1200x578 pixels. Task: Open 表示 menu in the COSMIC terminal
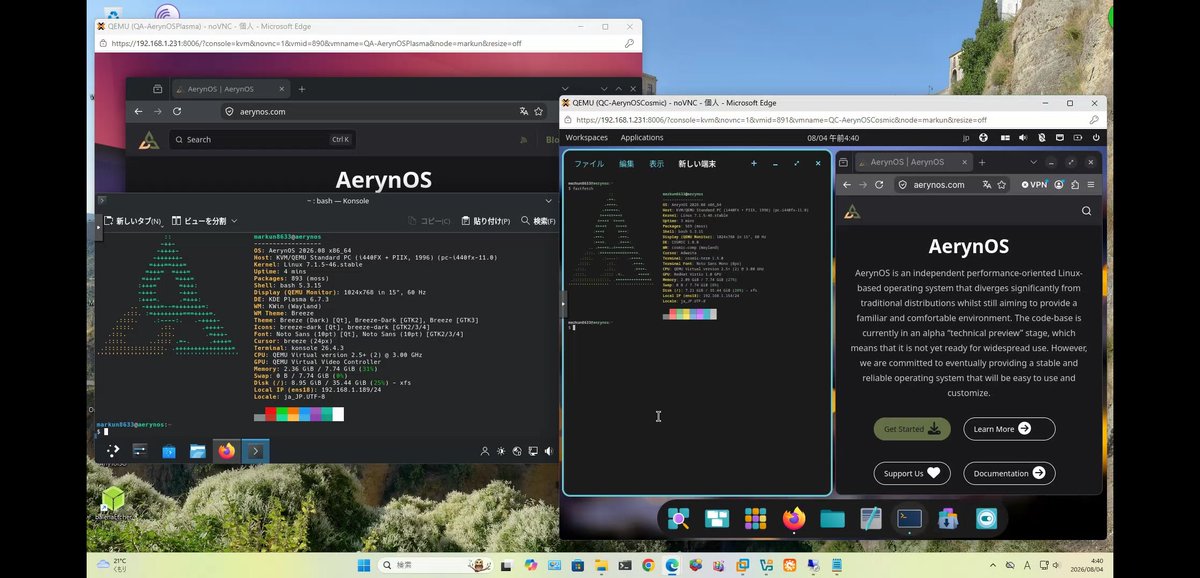tap(656, 163)
